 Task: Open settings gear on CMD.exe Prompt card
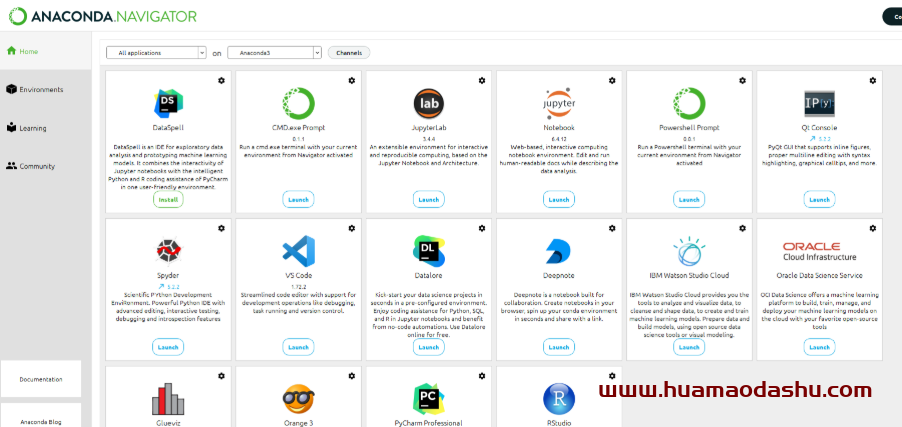click(x=351, y=81)
